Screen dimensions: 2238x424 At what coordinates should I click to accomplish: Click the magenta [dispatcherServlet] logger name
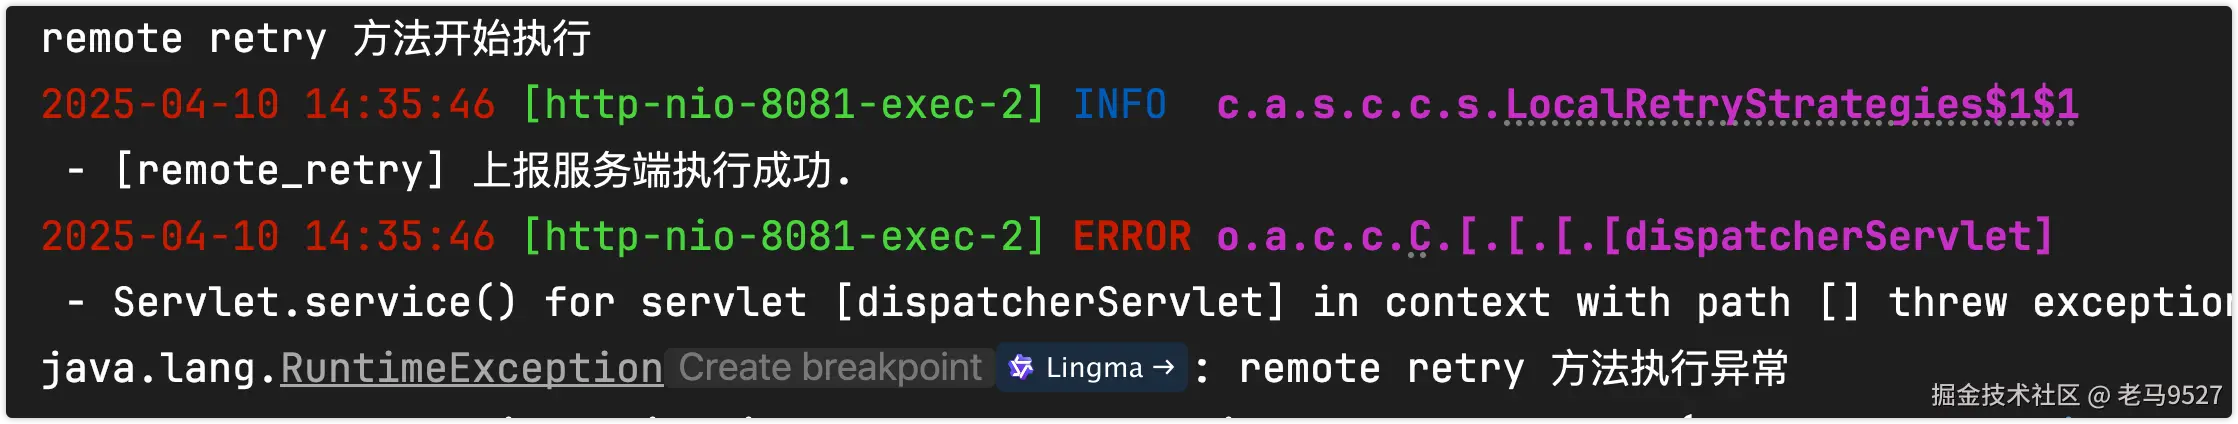[x=1827, y=237]
